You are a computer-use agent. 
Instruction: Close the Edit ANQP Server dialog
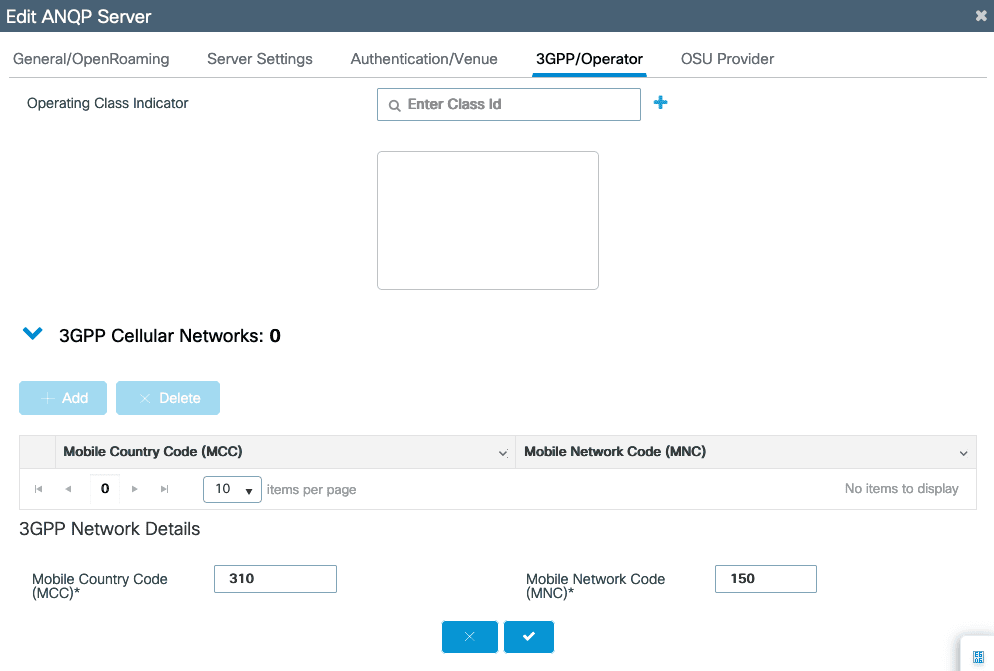click(980, 16)
